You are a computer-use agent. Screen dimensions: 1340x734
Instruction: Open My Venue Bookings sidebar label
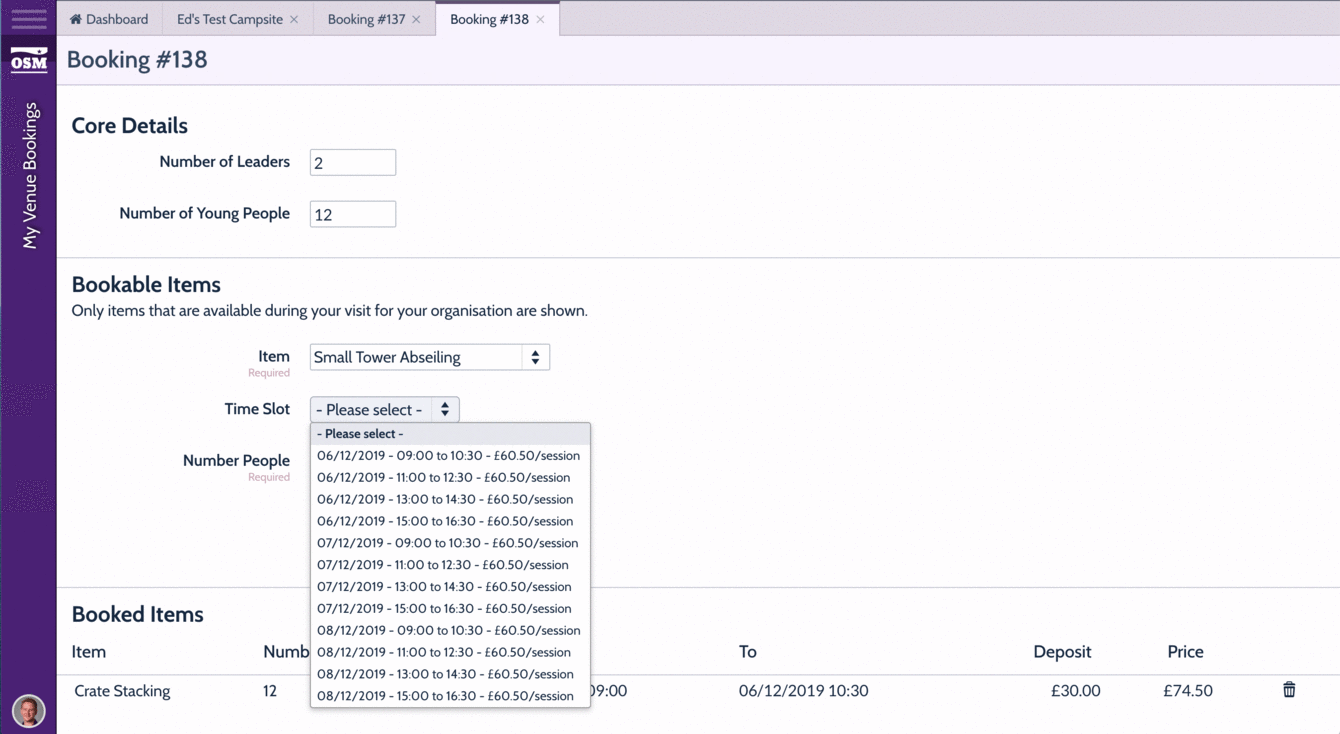(30, 175)
